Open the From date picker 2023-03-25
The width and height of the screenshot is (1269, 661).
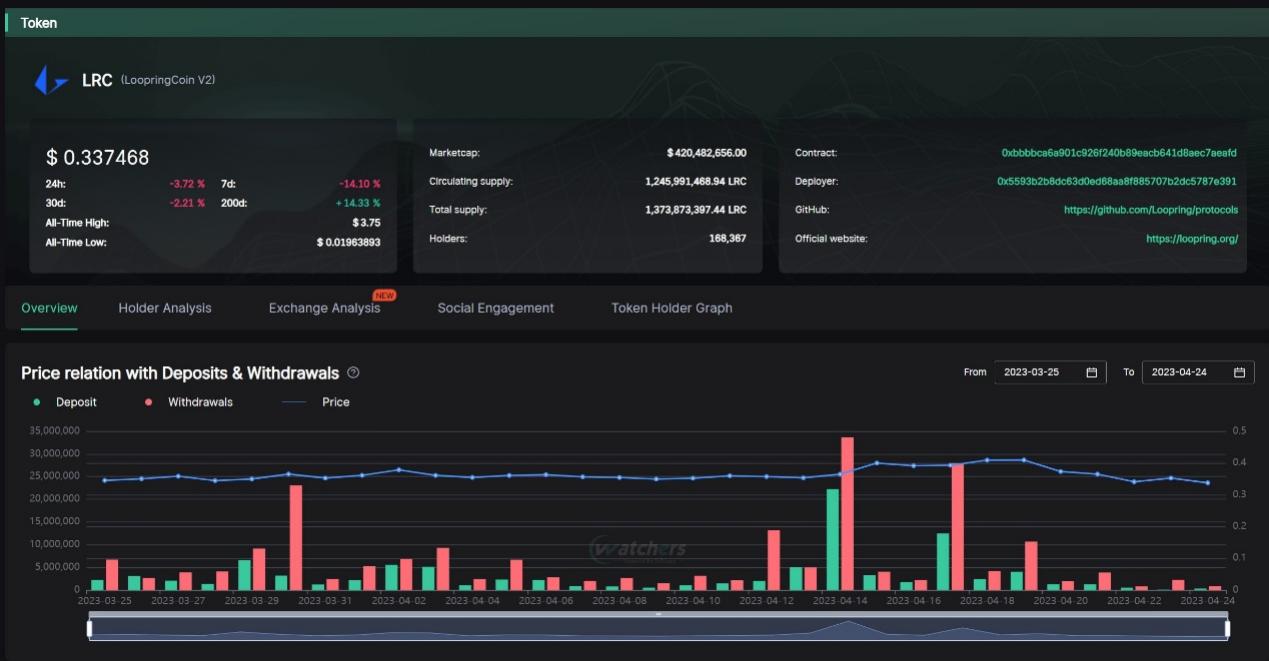[x=1040, y=372]
